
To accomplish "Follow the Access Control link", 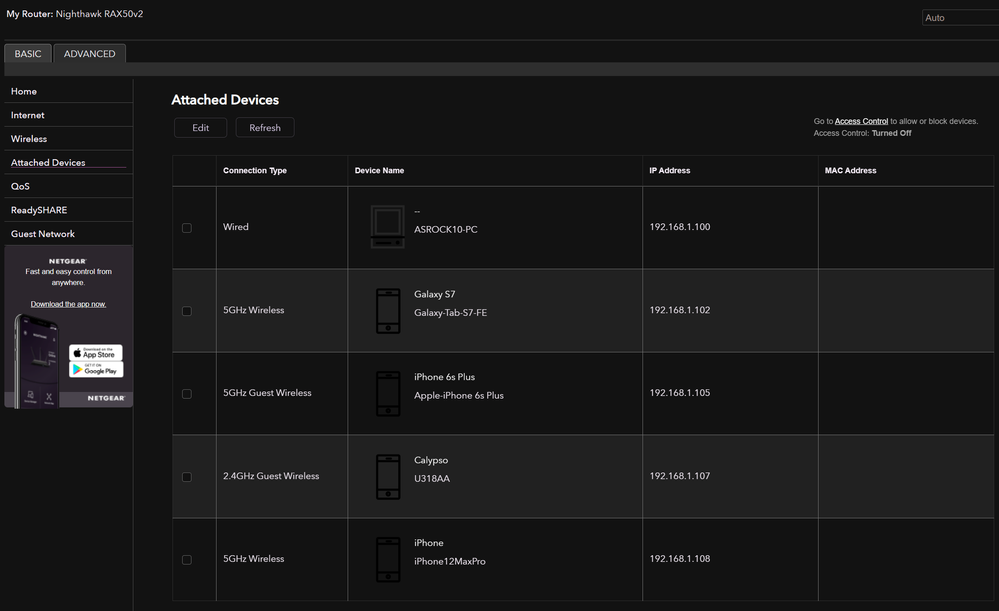I will 861,121.
